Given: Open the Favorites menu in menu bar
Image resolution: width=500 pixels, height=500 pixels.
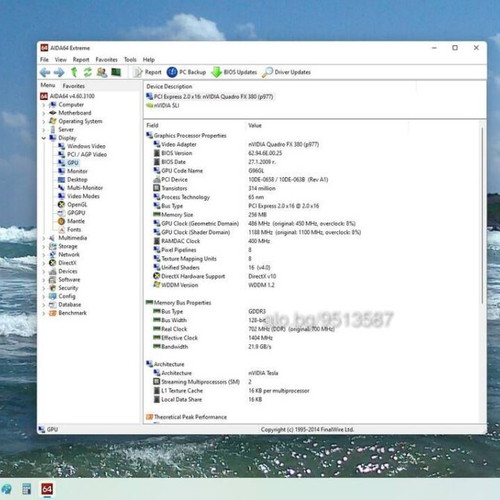Looking at the screenshot, I should [x=106, y=60].
